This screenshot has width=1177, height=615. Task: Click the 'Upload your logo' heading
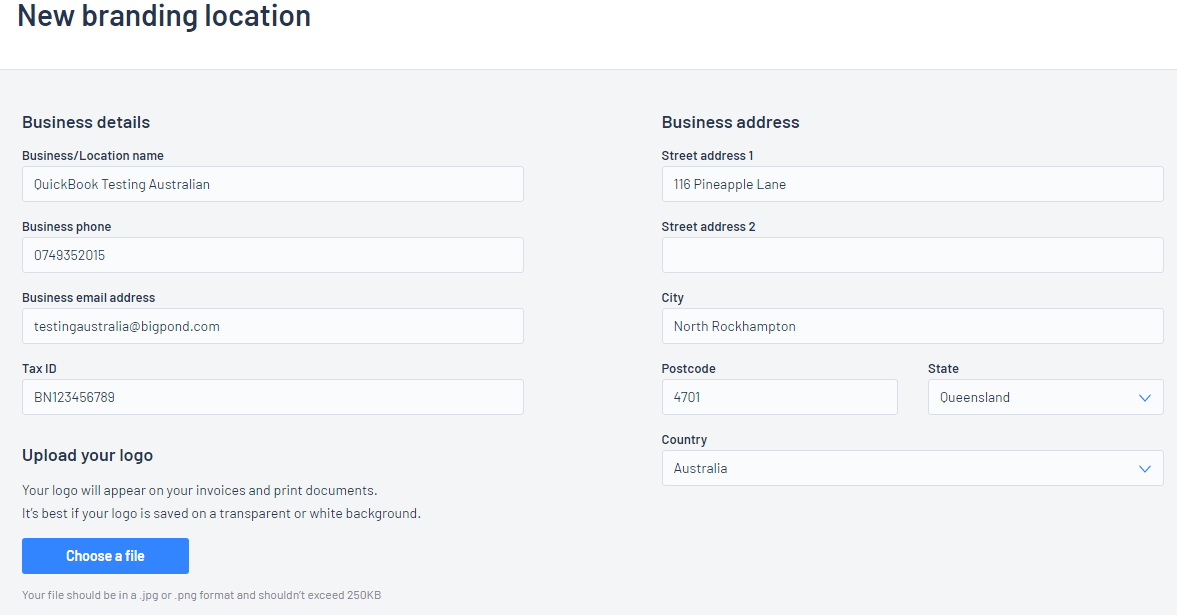pyautogui.click(x=88, y=455)
